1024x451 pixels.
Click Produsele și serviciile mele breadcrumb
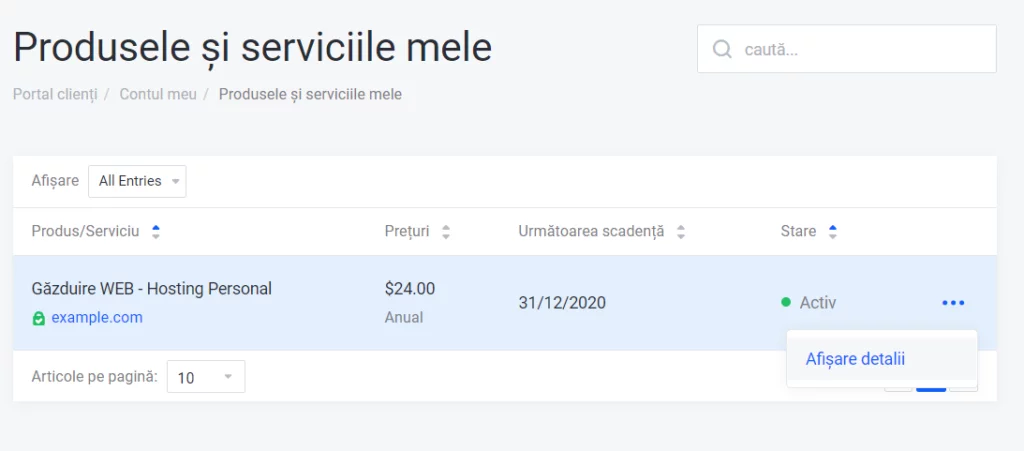pos(310,94)
